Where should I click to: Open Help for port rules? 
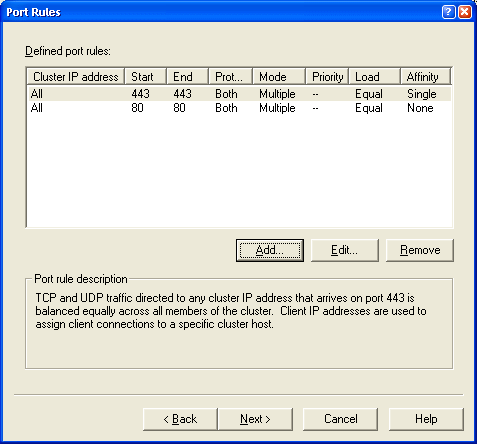pyautogui.click(x=426, y=419)
